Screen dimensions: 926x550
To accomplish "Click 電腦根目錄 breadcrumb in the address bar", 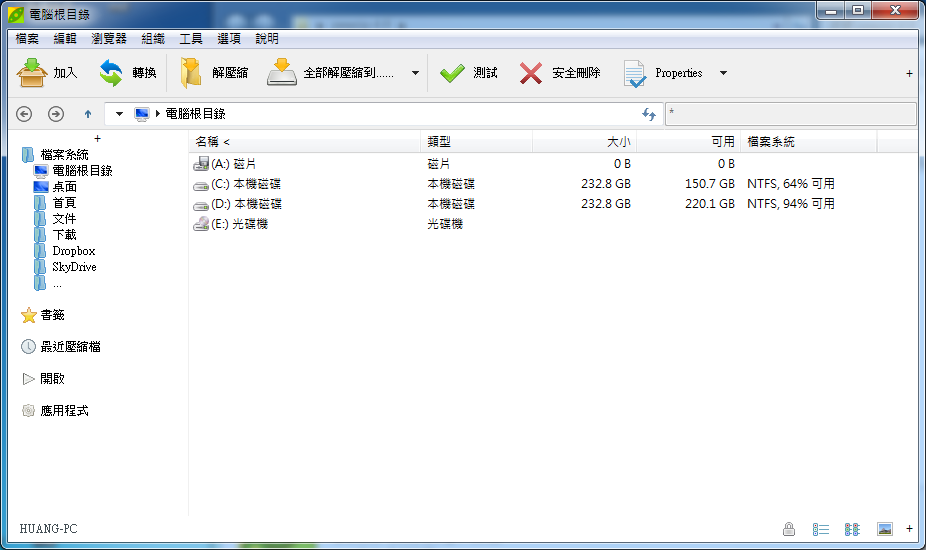I will pyautogui.click(x=195, y=113).
